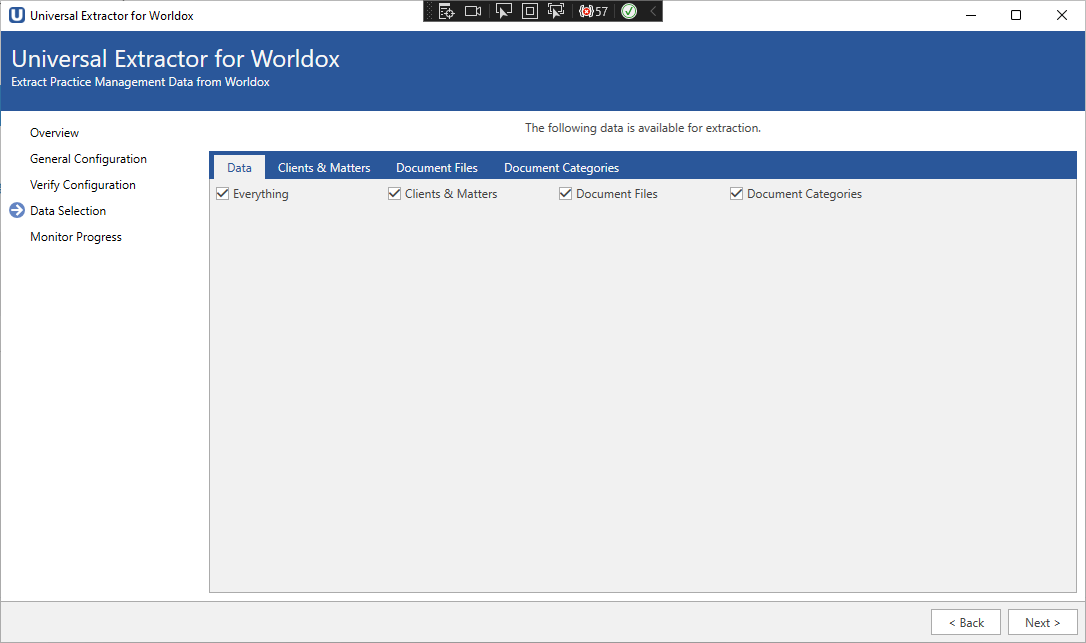Toggle the Document Files checkbox
Viewport: 1086px width, 643px height.
565,193
